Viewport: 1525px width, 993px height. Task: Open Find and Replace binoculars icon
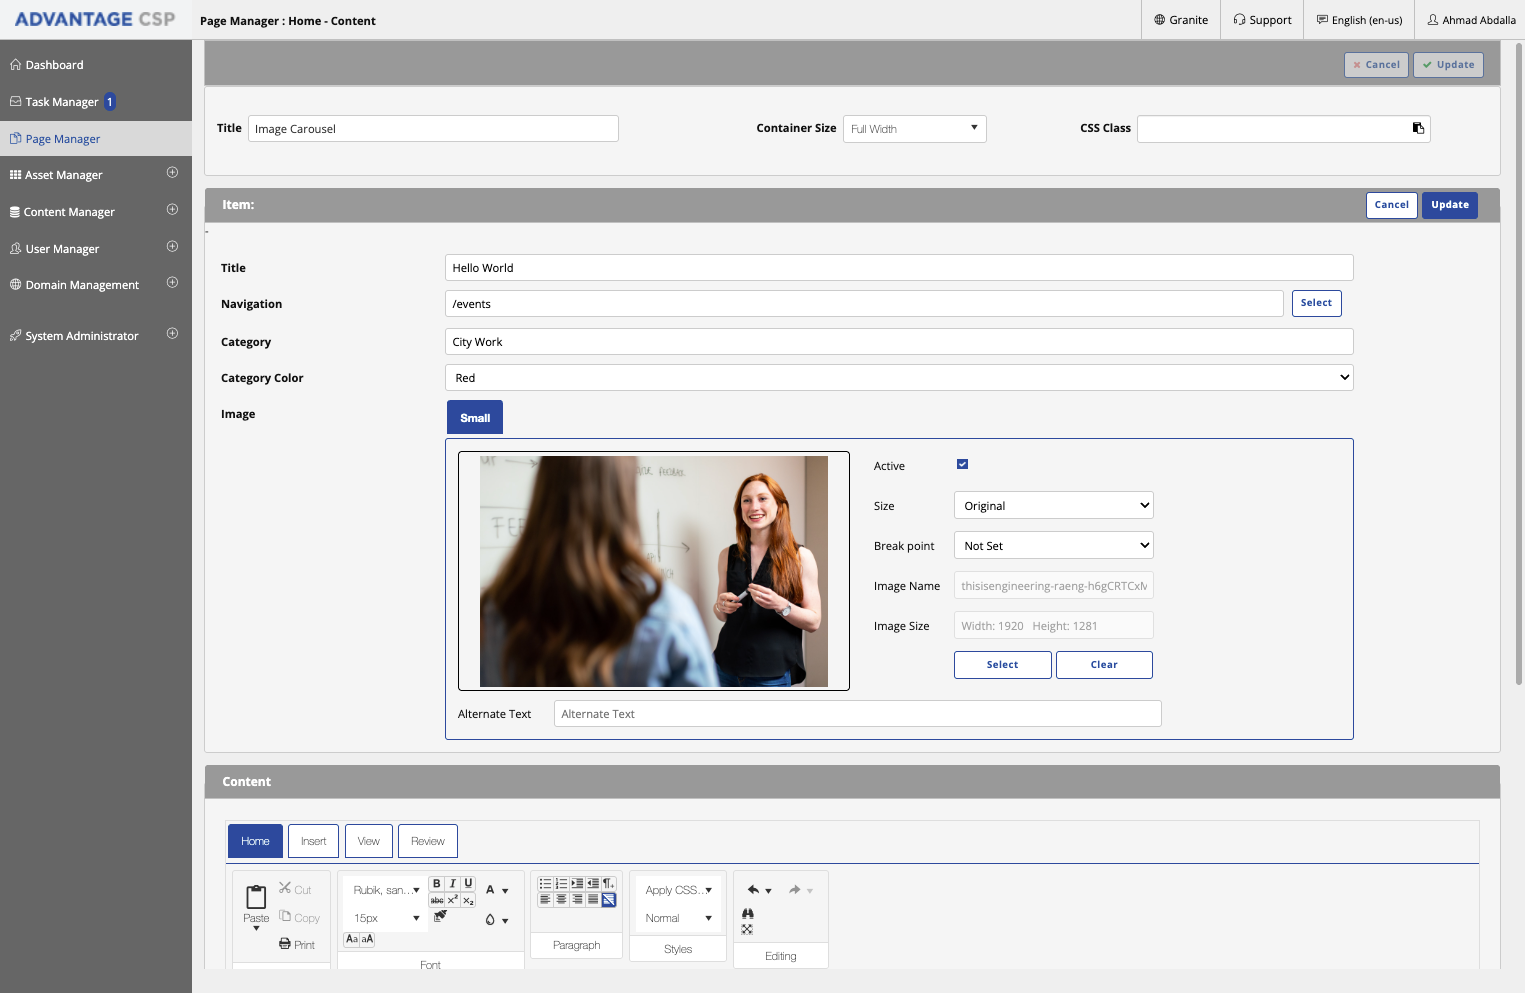(748, 913)
